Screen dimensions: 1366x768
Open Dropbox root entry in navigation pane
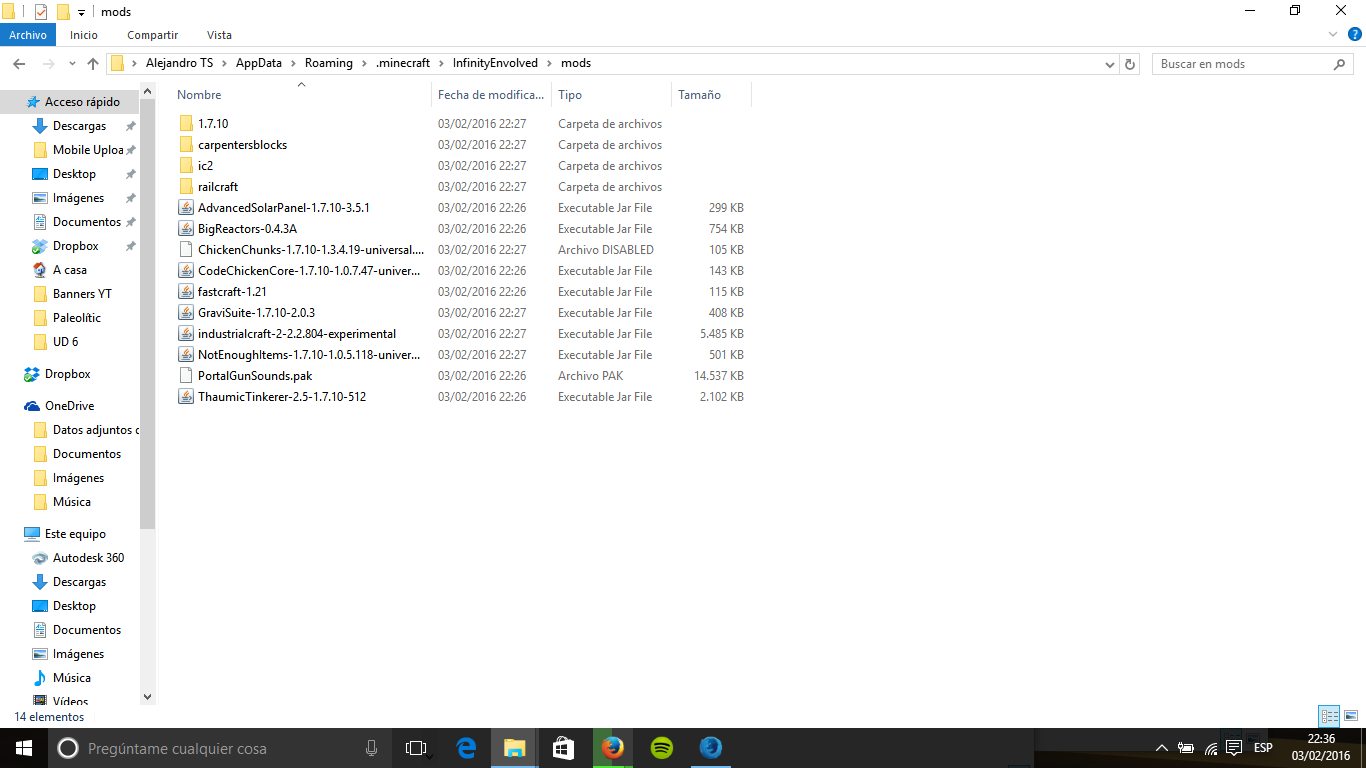tap(67, 374)
